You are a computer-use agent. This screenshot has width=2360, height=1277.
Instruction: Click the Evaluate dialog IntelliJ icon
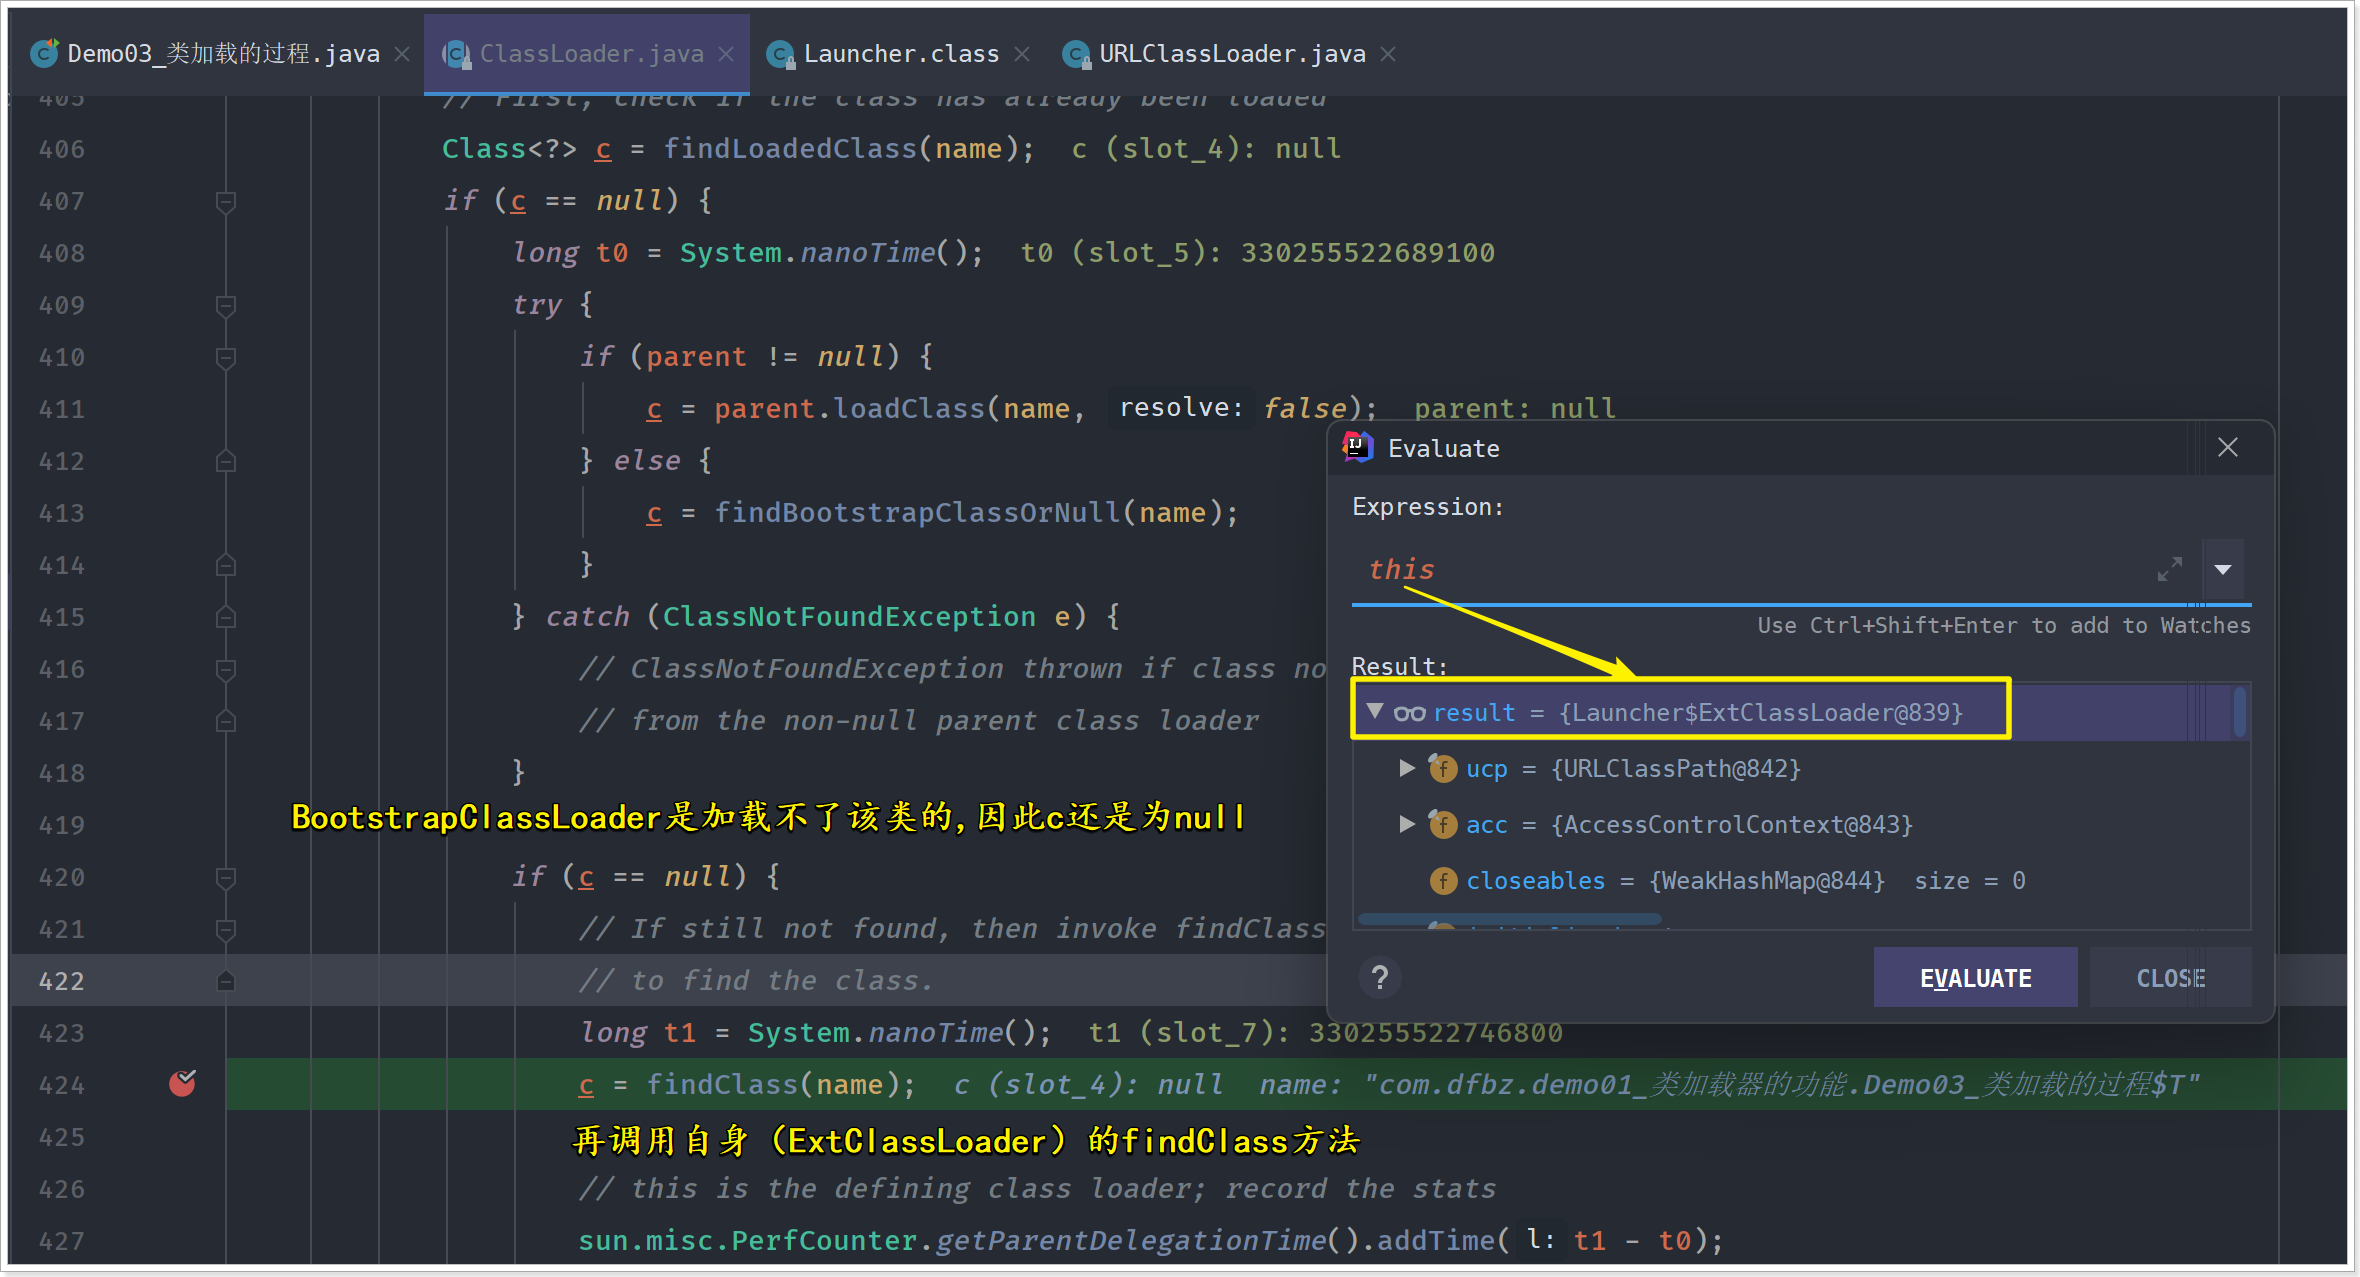point(1357,447)
